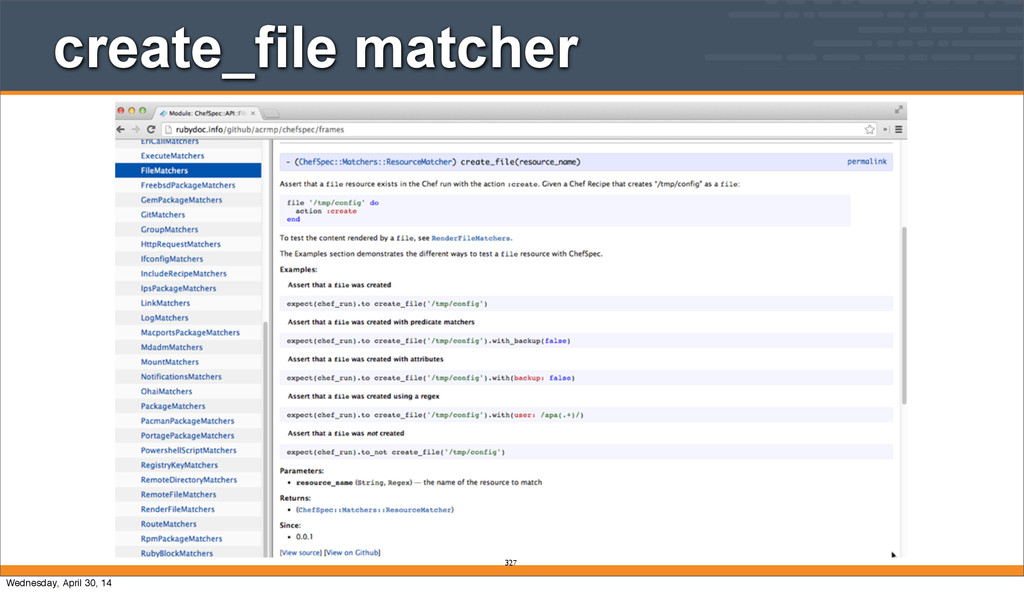Reload the rubydoc page
Image resolution: width=1024 pixels, height=592 pixels.
pyautogui.click(x=152, y=129)
